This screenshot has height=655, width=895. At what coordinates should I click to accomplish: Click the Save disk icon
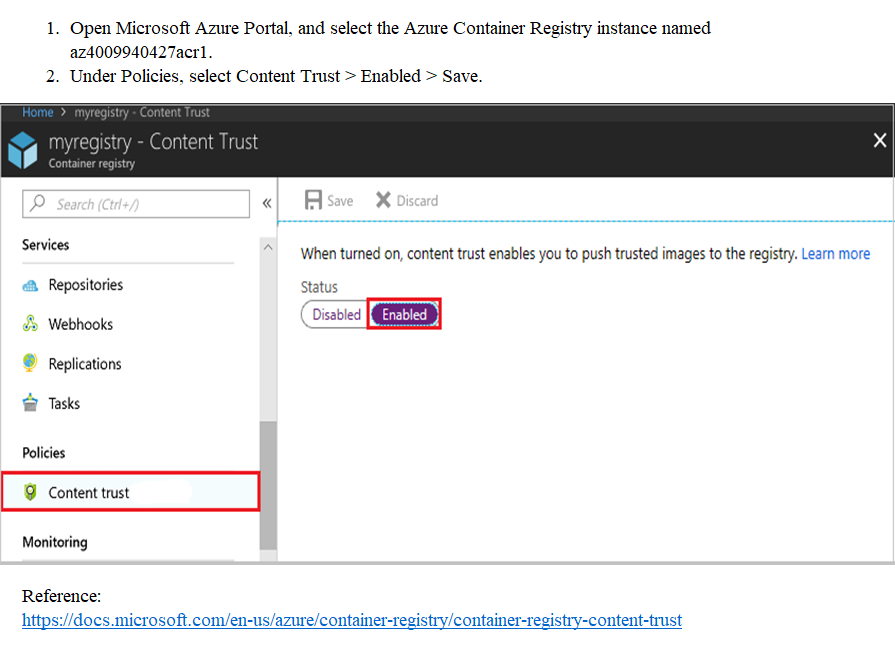313,200
